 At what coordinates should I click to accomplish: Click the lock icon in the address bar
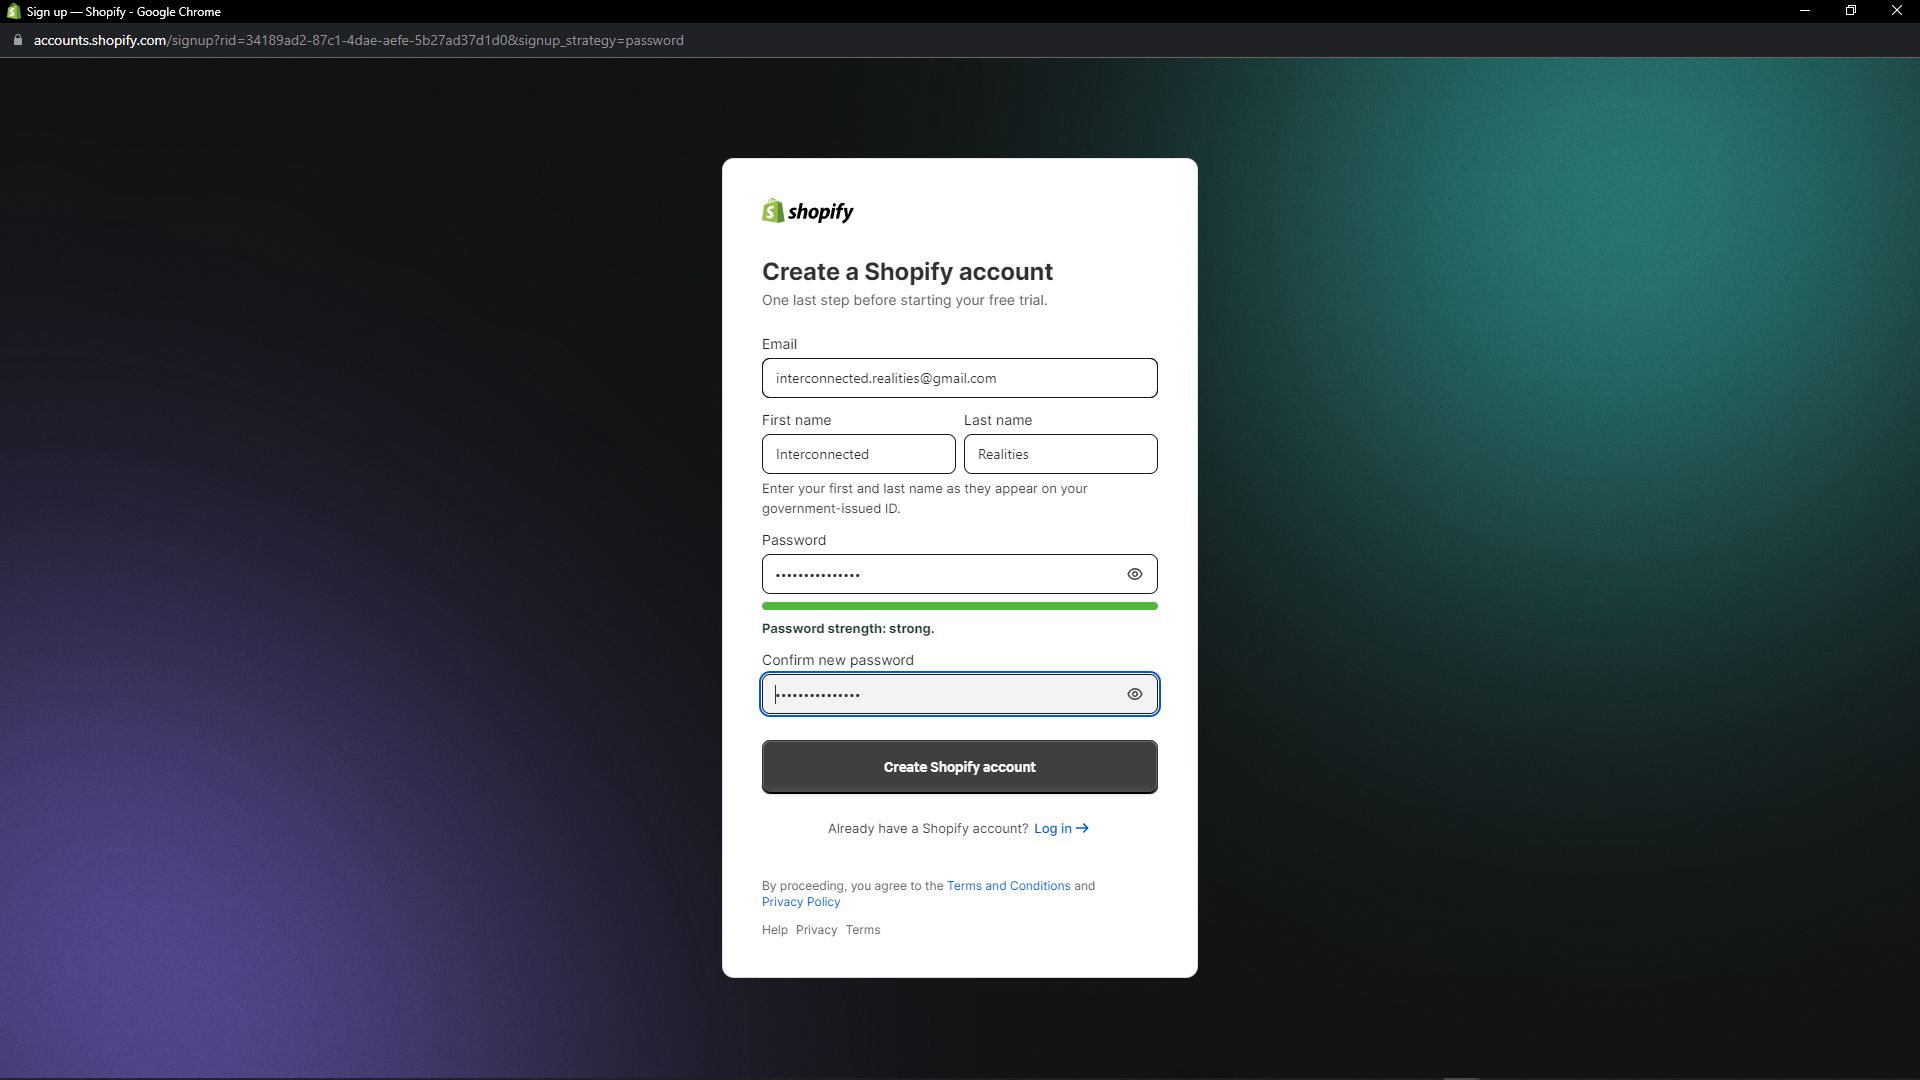tap(16, 40)
